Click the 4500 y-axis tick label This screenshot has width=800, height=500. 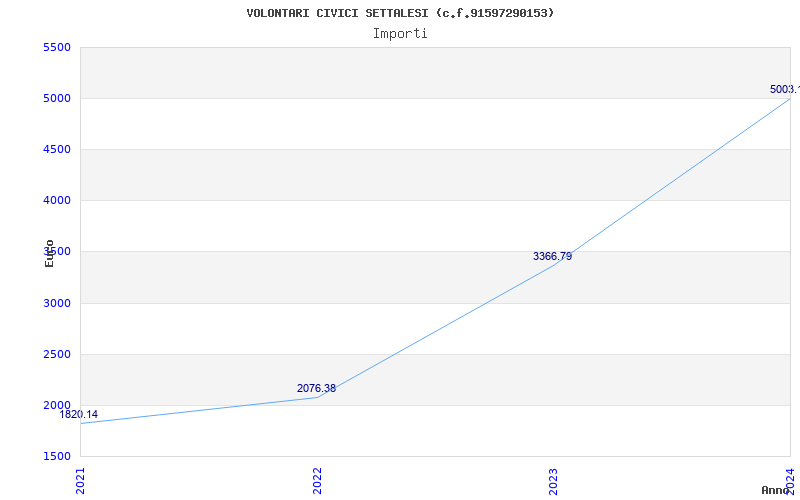click(57, 150)
